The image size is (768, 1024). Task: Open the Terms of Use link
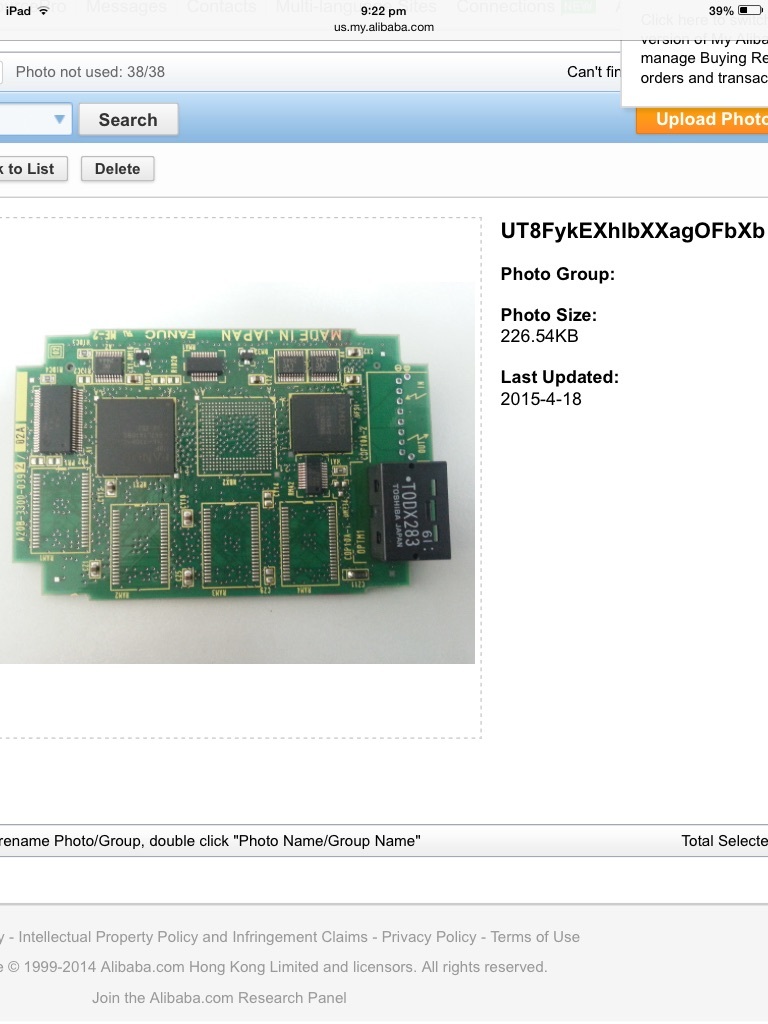(x=535, y=936)
